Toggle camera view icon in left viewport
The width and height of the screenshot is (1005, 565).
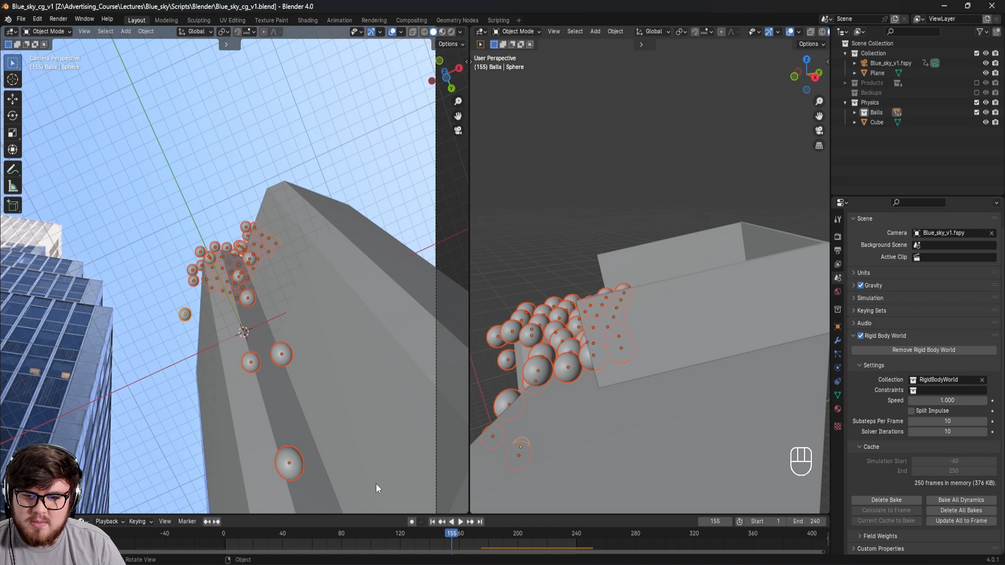coord(458,130)
